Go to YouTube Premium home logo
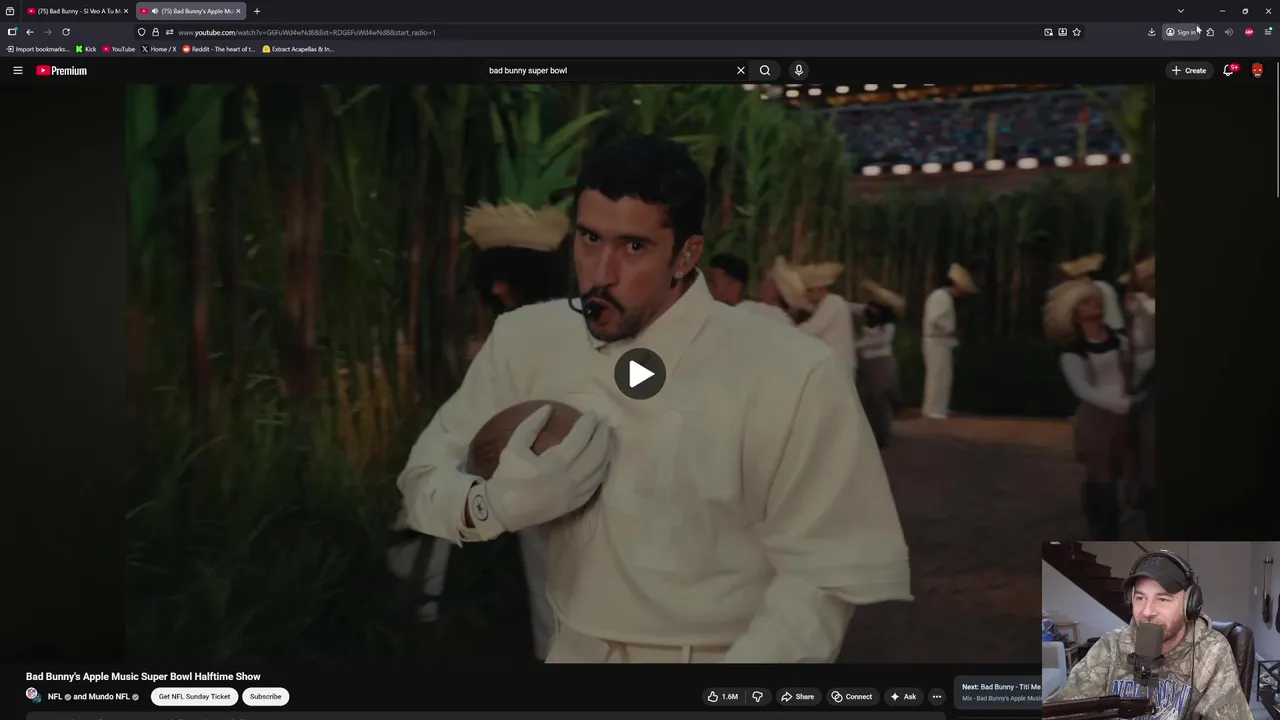 (x=62, y=70)
